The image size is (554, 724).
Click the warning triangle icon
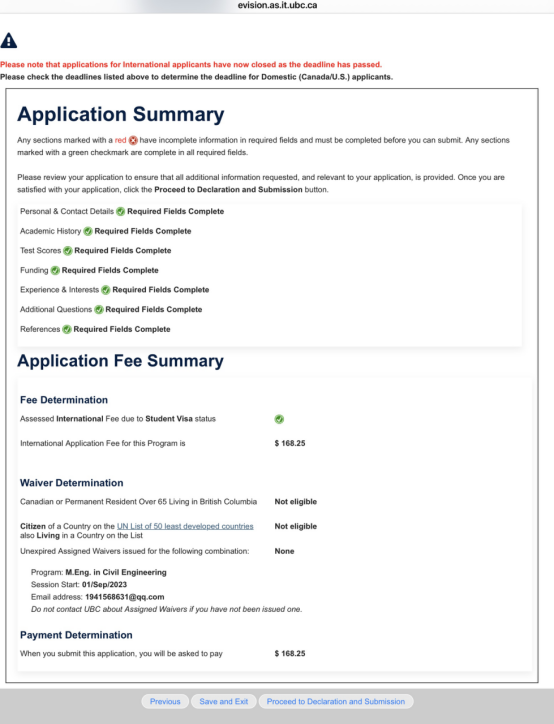(x=9, y=41)
